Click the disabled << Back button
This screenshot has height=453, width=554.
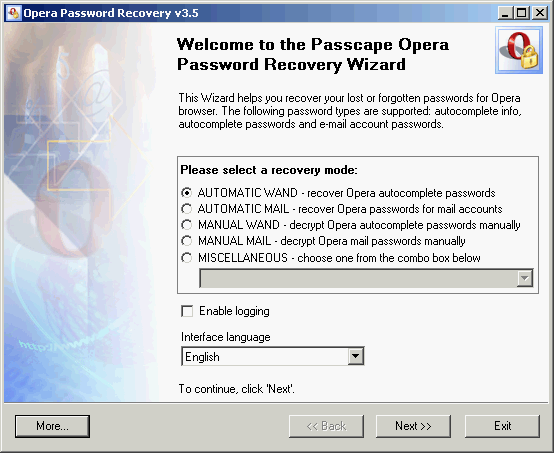[x=326, y=426]
